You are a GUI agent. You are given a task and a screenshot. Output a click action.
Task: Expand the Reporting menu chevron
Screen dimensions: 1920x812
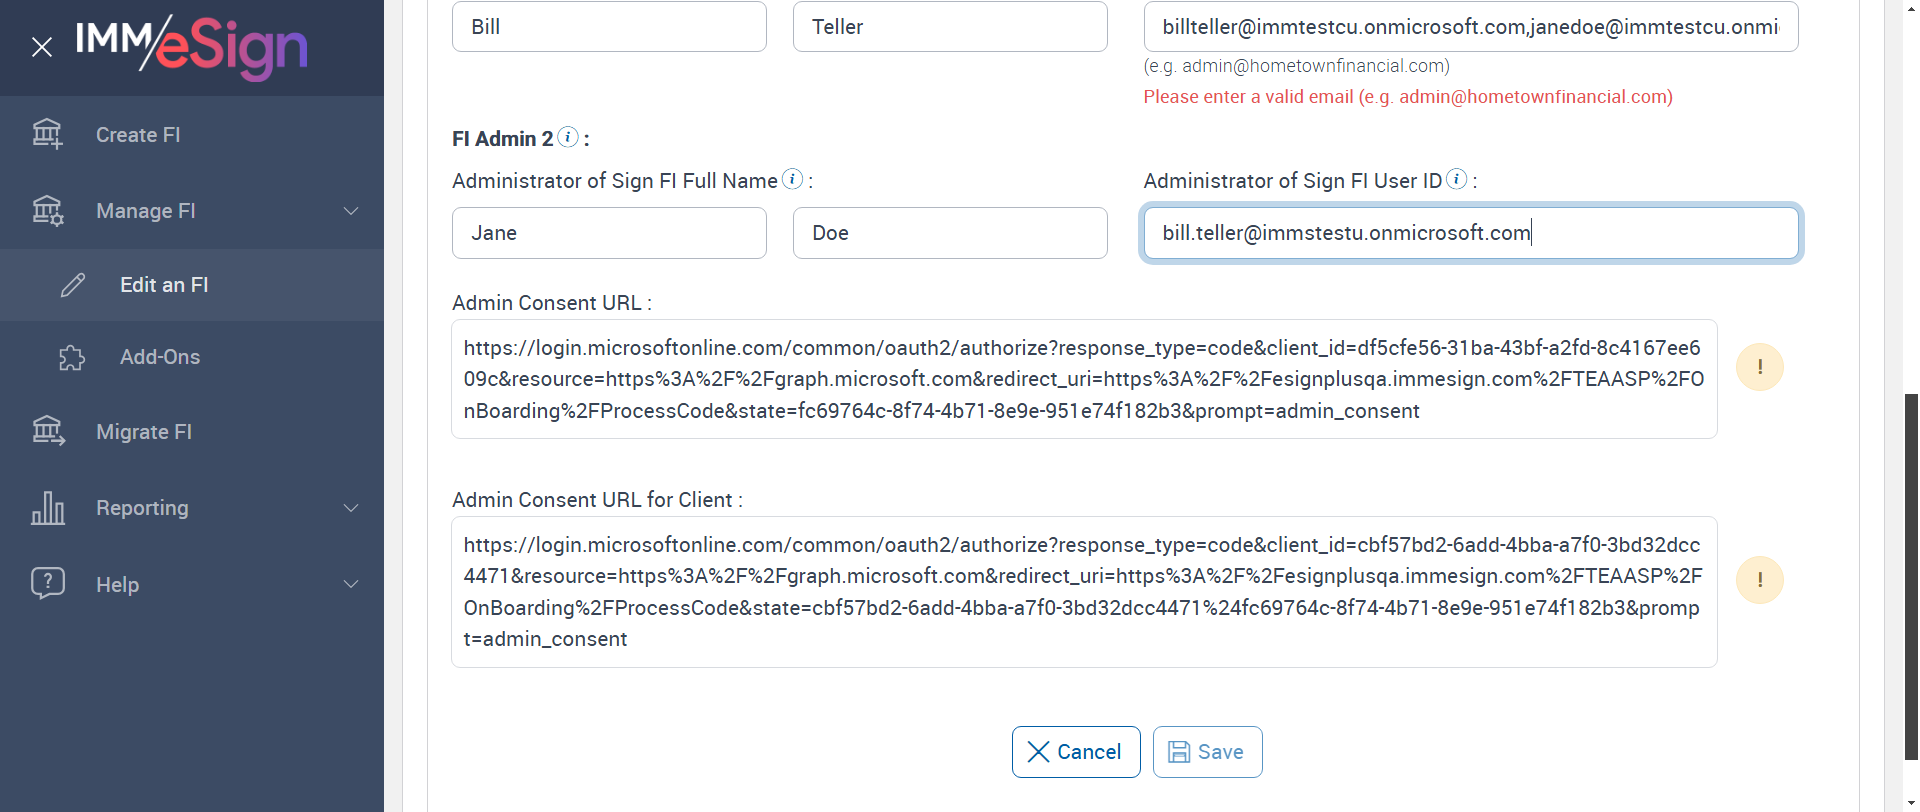(x=351, y=508)
